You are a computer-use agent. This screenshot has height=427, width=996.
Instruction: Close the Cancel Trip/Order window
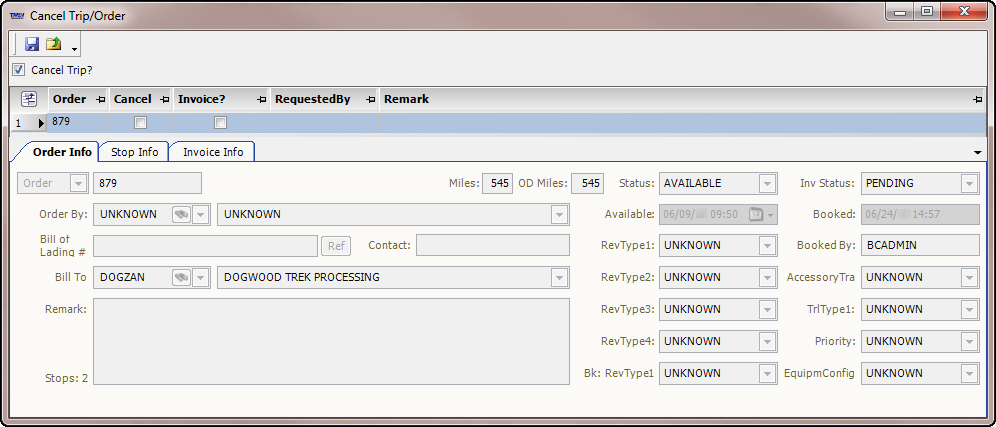click(964, 11)
